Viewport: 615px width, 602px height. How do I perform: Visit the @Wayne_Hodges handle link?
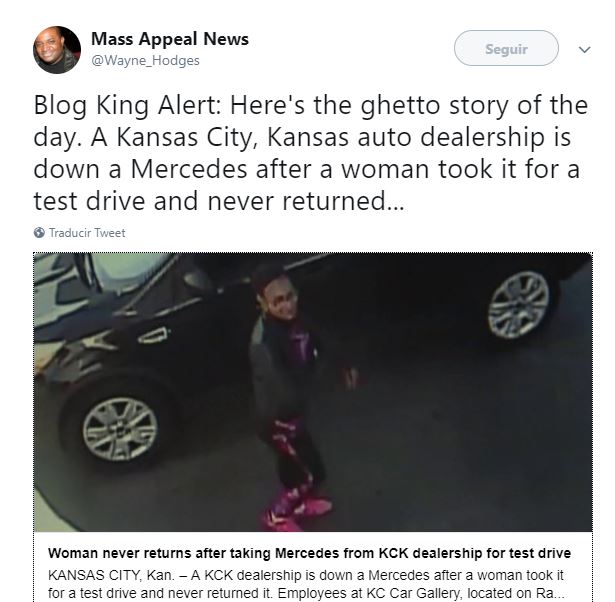pyautogui.click(x=146, y=60)
